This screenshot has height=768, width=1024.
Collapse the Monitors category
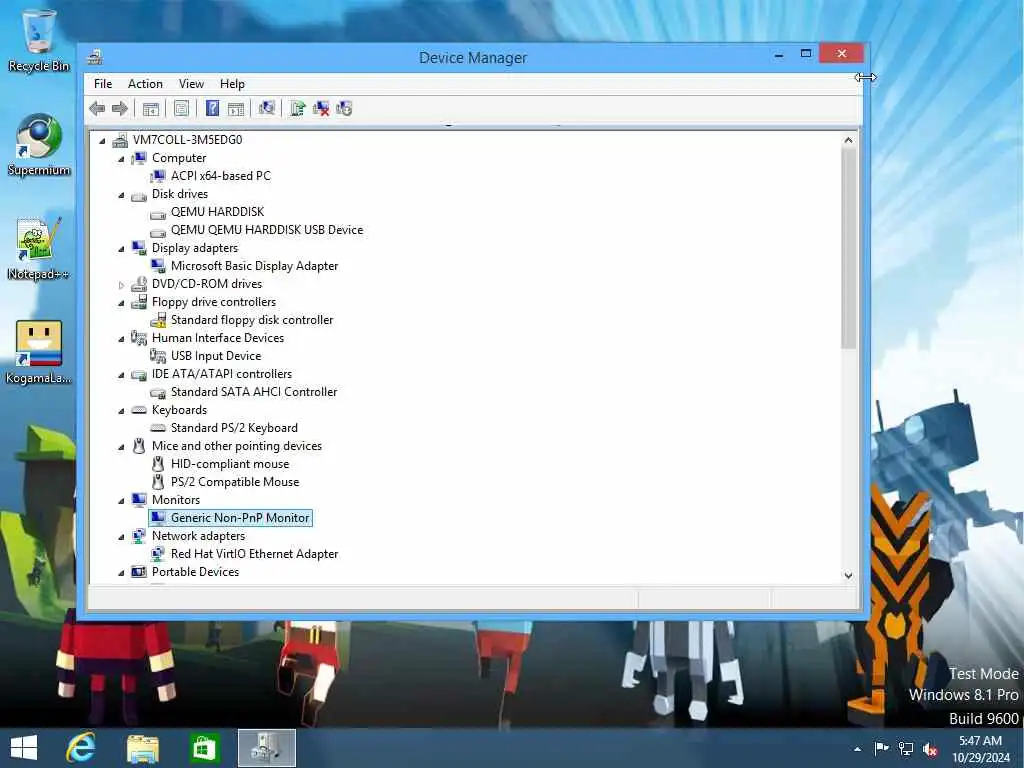click(121, 501)
